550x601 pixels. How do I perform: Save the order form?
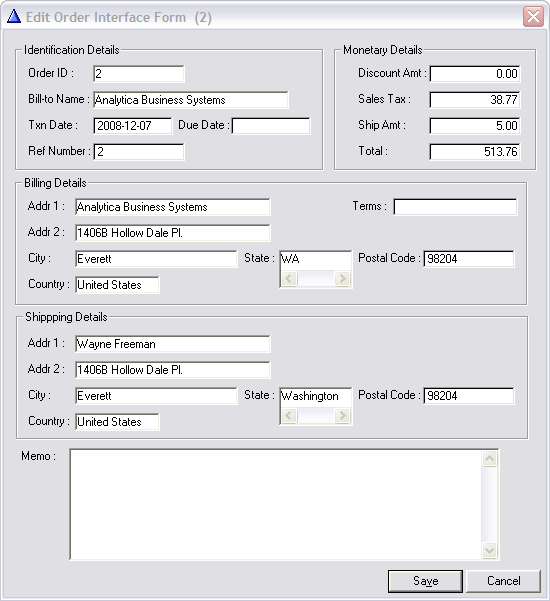[x=425, y=581]
